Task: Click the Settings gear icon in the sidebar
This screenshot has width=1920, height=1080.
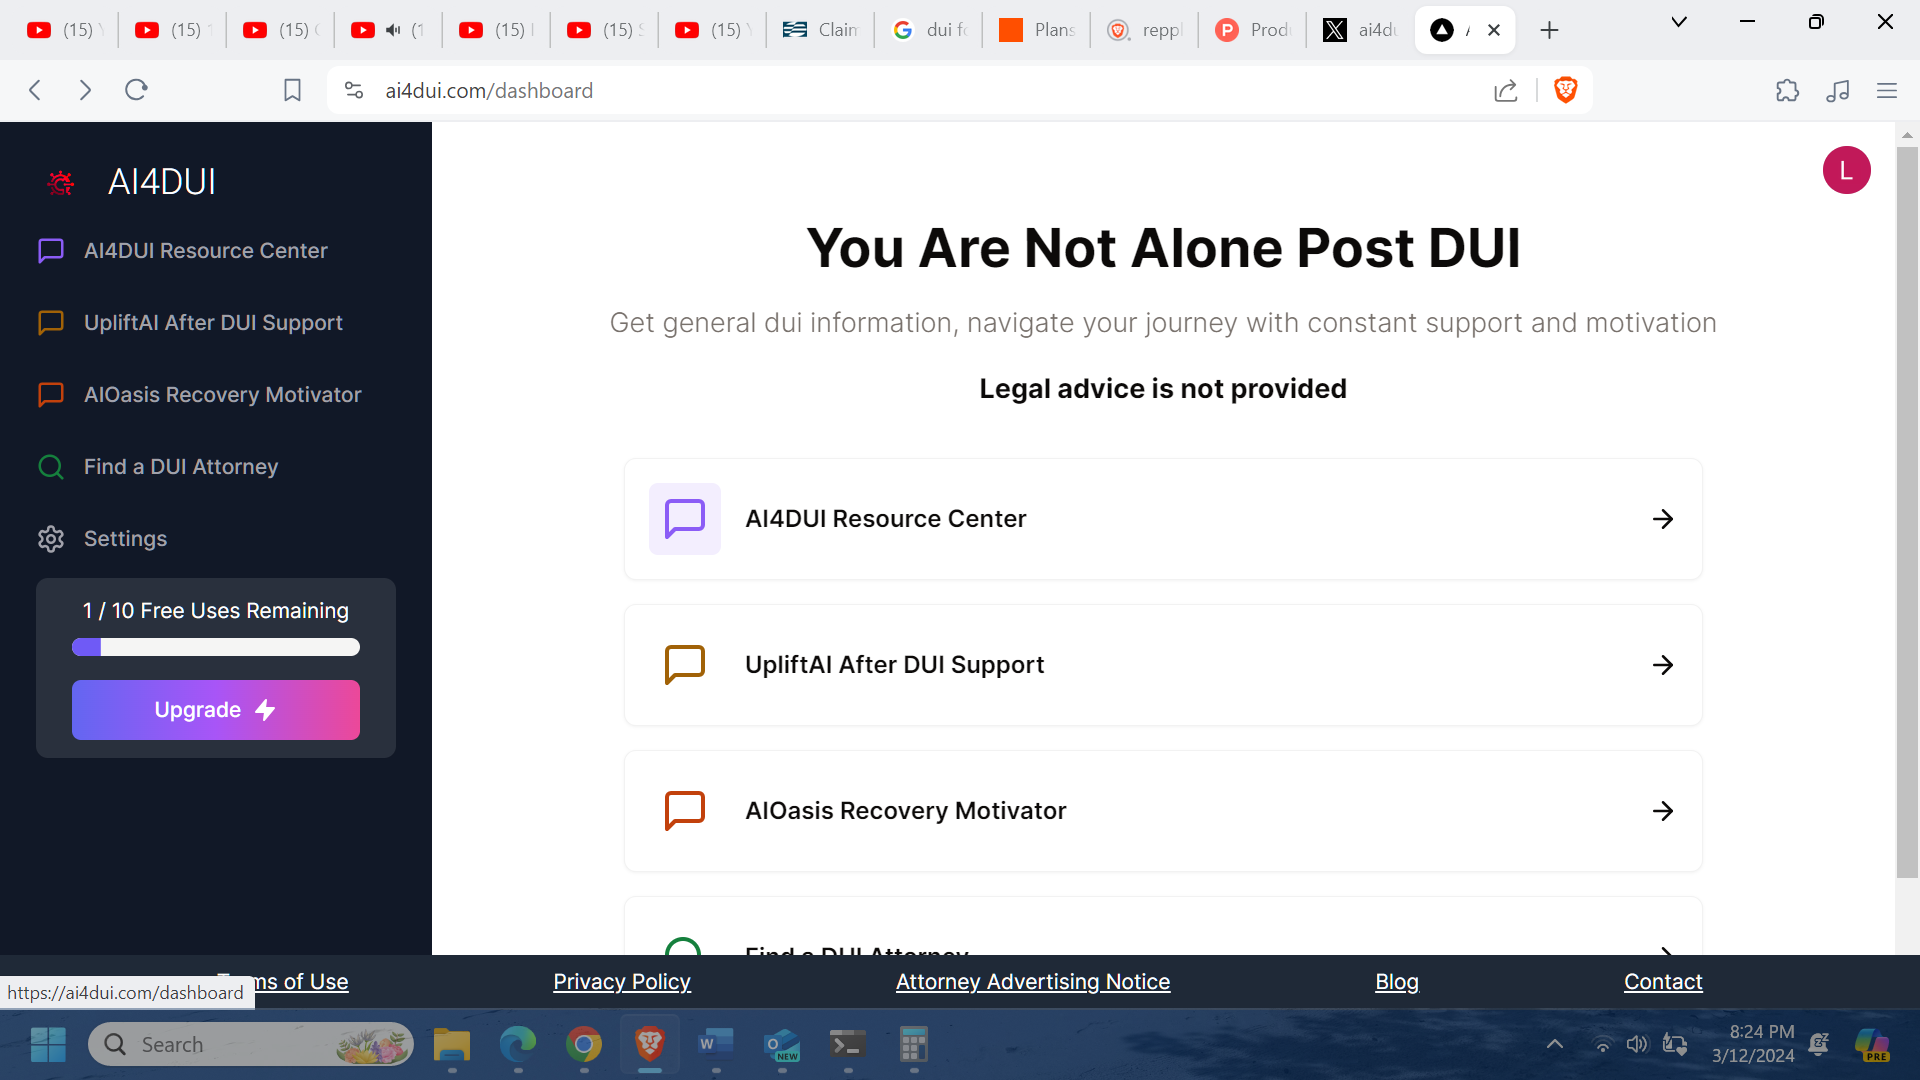Action: point(51,539)
